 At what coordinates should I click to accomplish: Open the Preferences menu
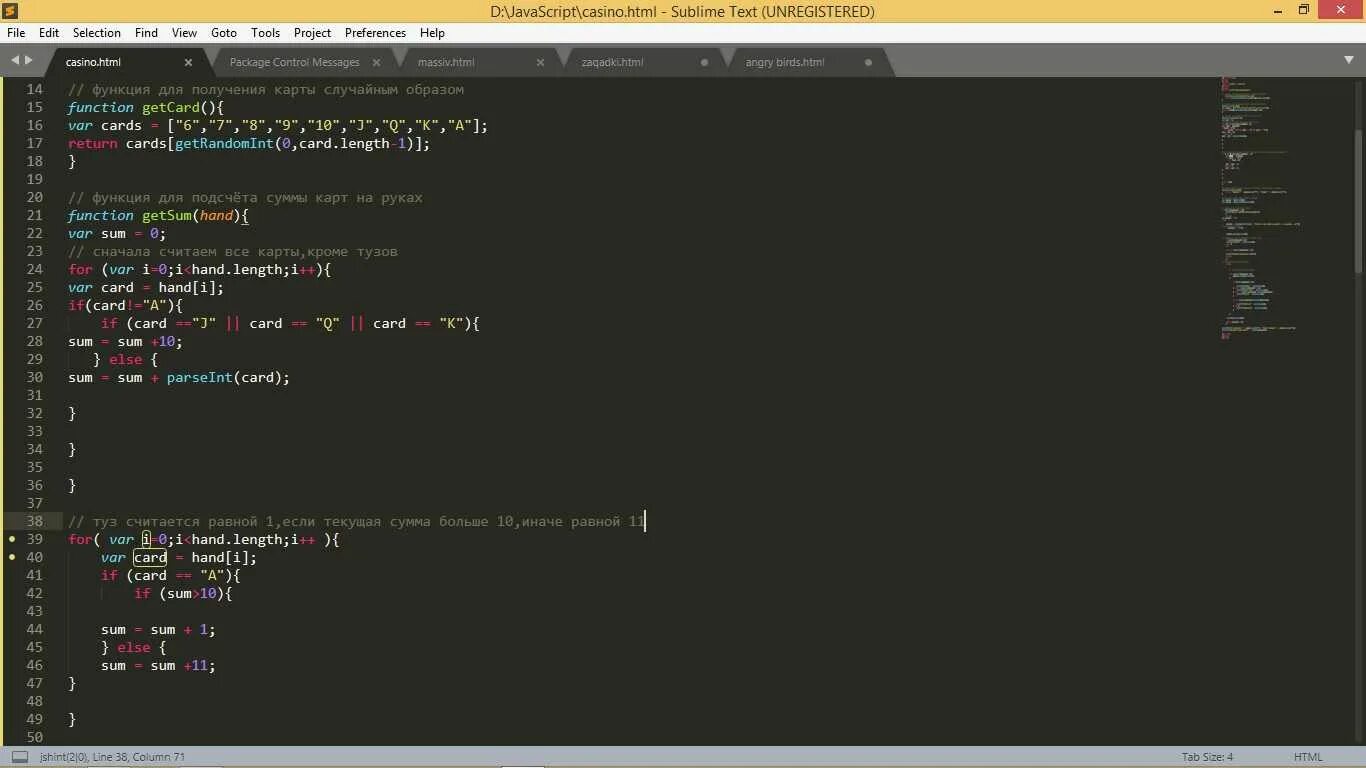376,33
